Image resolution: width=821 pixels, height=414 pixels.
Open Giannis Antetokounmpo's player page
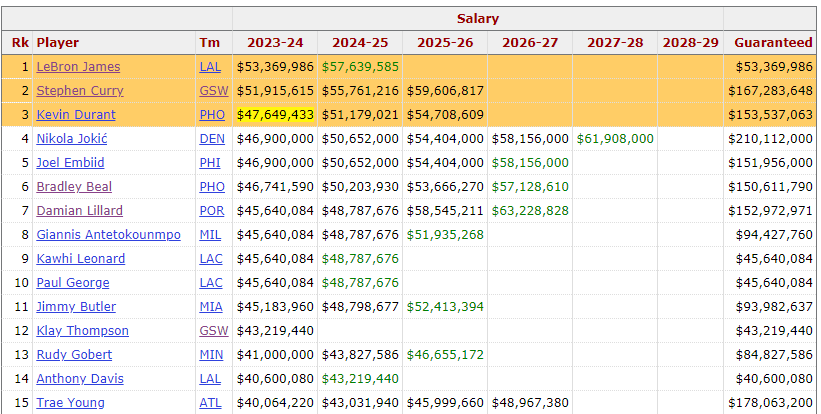tap(108, 235)
